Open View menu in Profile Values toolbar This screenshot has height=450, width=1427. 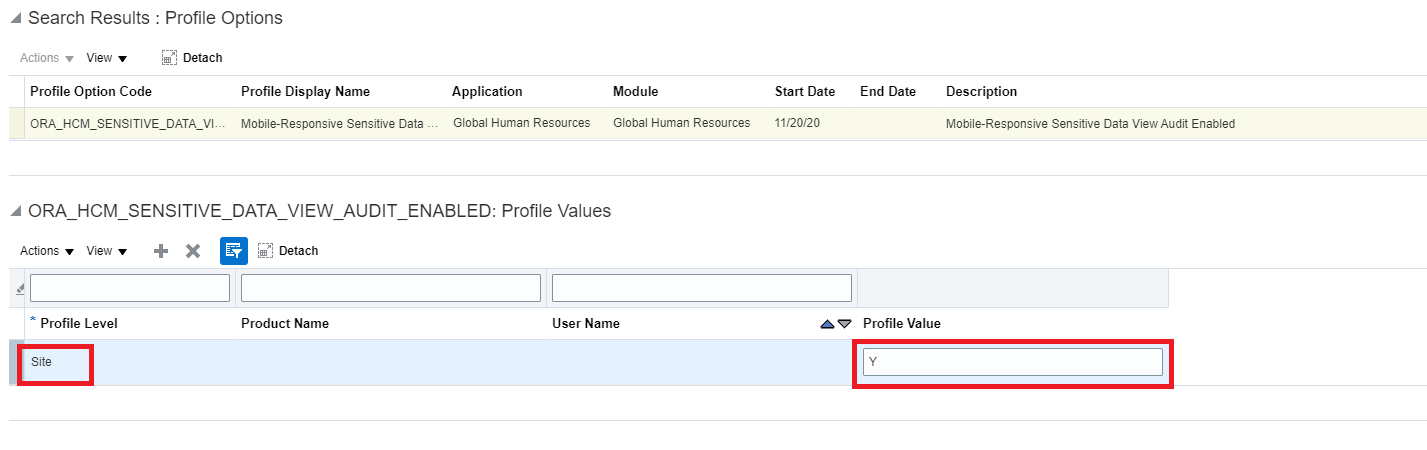click(x=106, y=251)
